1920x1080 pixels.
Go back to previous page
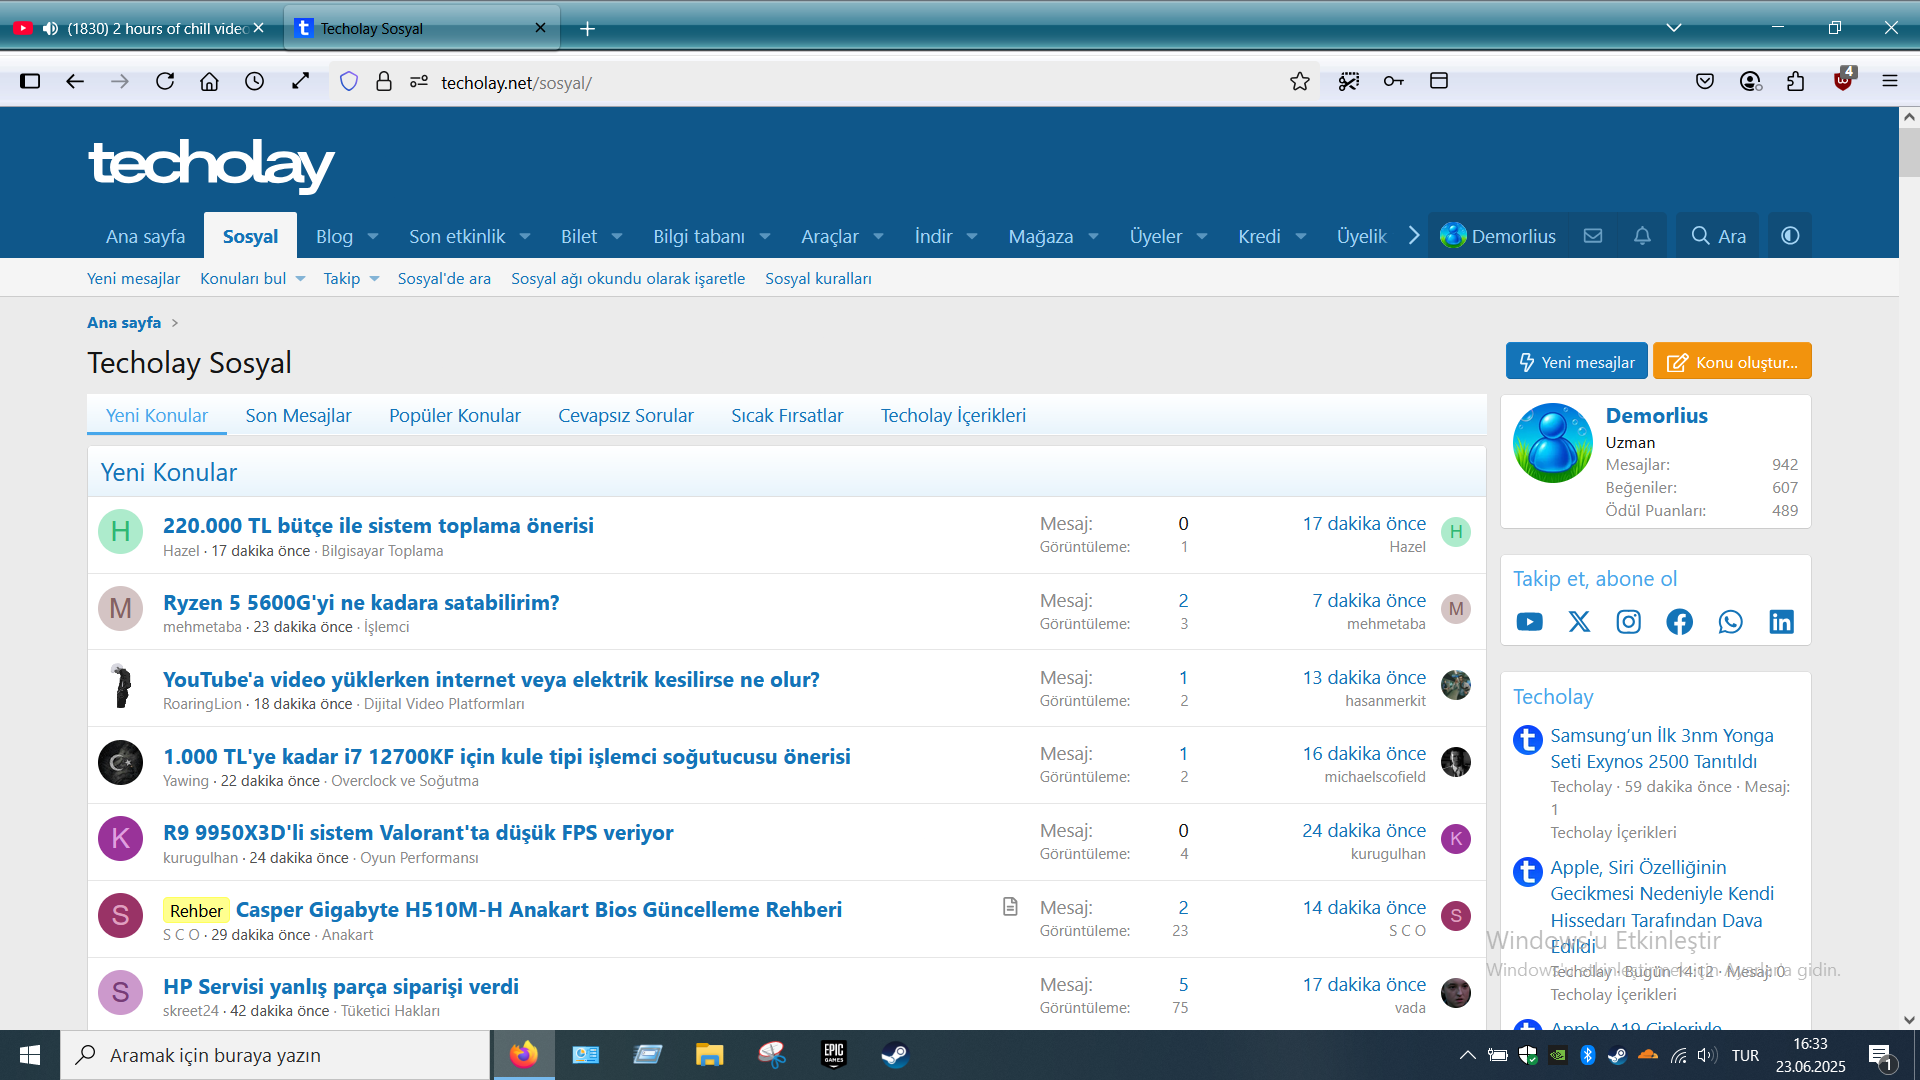[75, 82]
